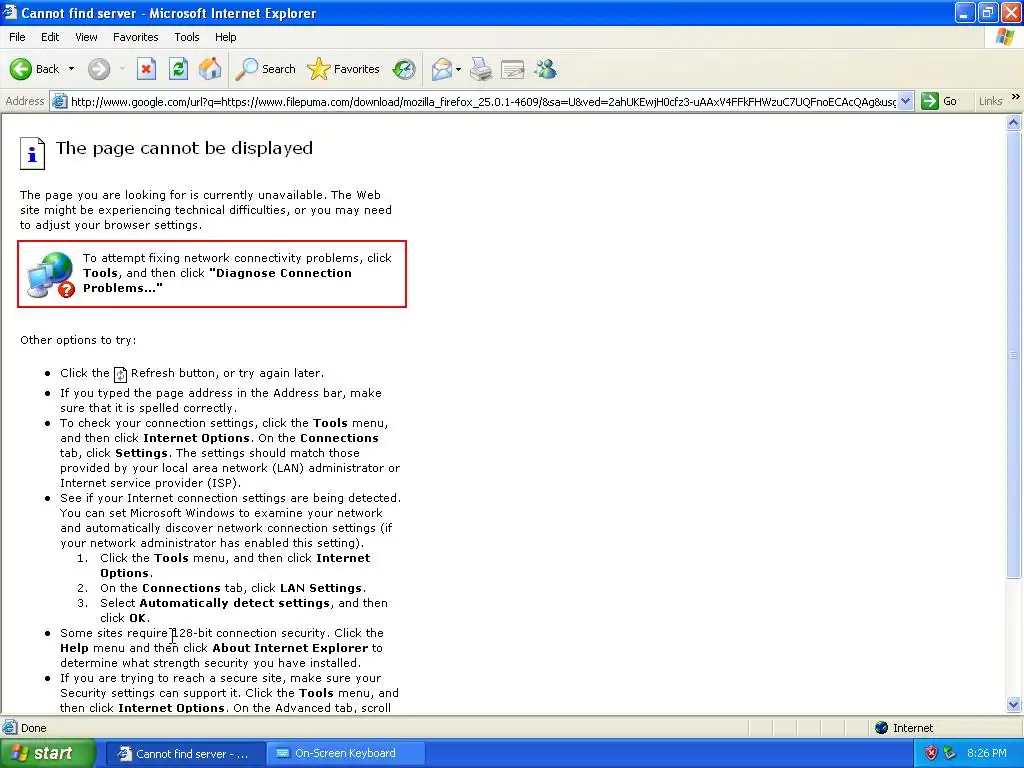Screen dimensions: 1024x768
Task: Launch Messenger from the toolbar icon
Action: click(x=545, y=69)
